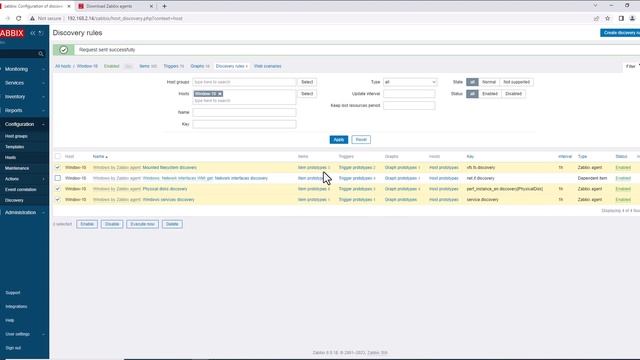Screen dimensions: 640x360
Task: Click Delete button below the table
Action: 172,224
